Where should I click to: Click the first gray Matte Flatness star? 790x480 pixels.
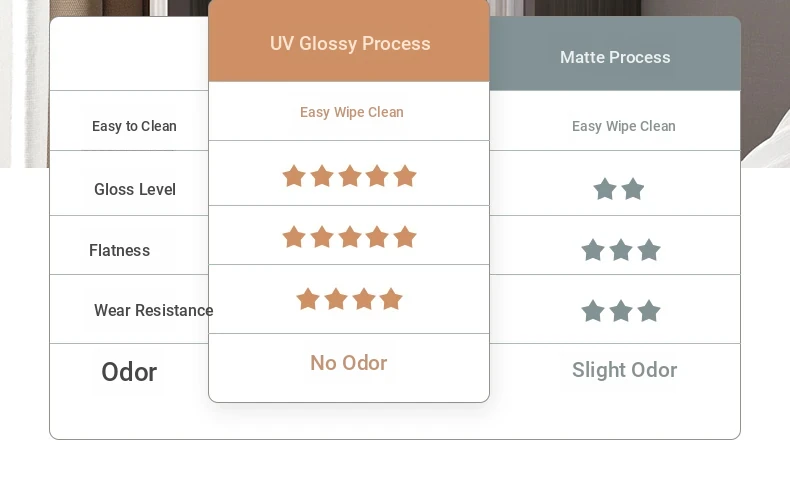click(x=593, y=250)
